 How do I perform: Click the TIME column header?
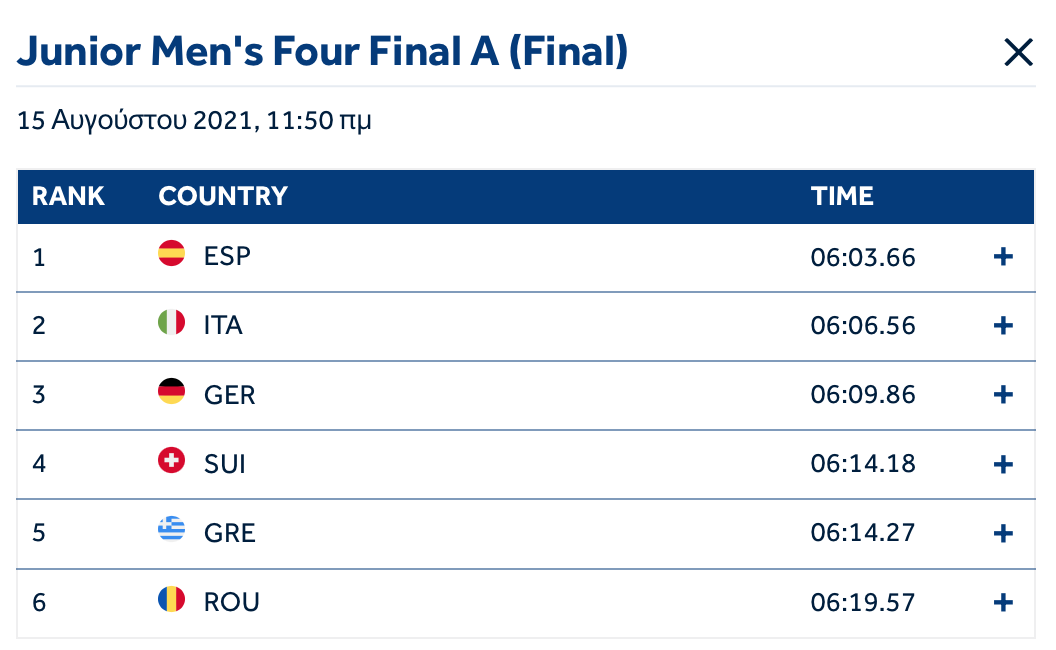coord(842,196)
